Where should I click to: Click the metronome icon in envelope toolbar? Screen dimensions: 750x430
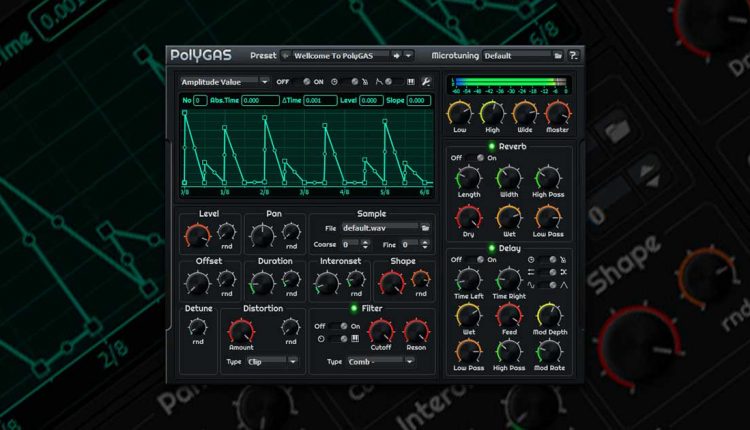pyautogui.click(x=365, y=82)
